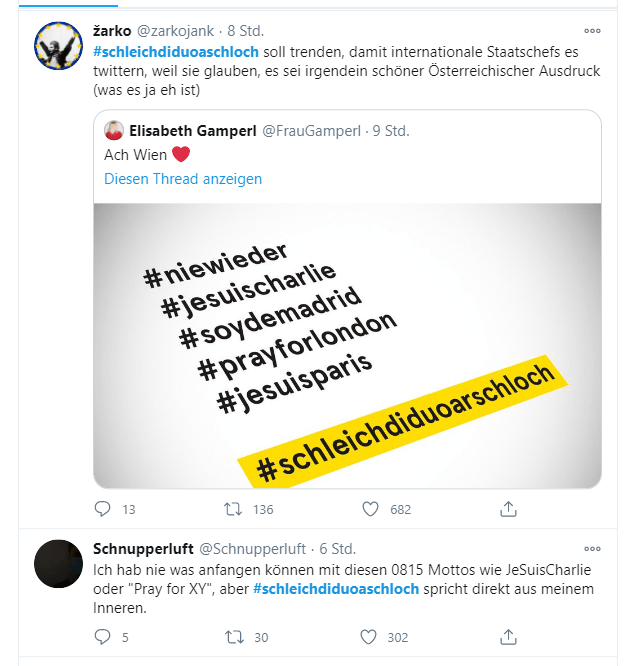The height and width of the screenshot is (666, 626).
Task: Open the quoted tweet hashtag image
Action: 347,345
